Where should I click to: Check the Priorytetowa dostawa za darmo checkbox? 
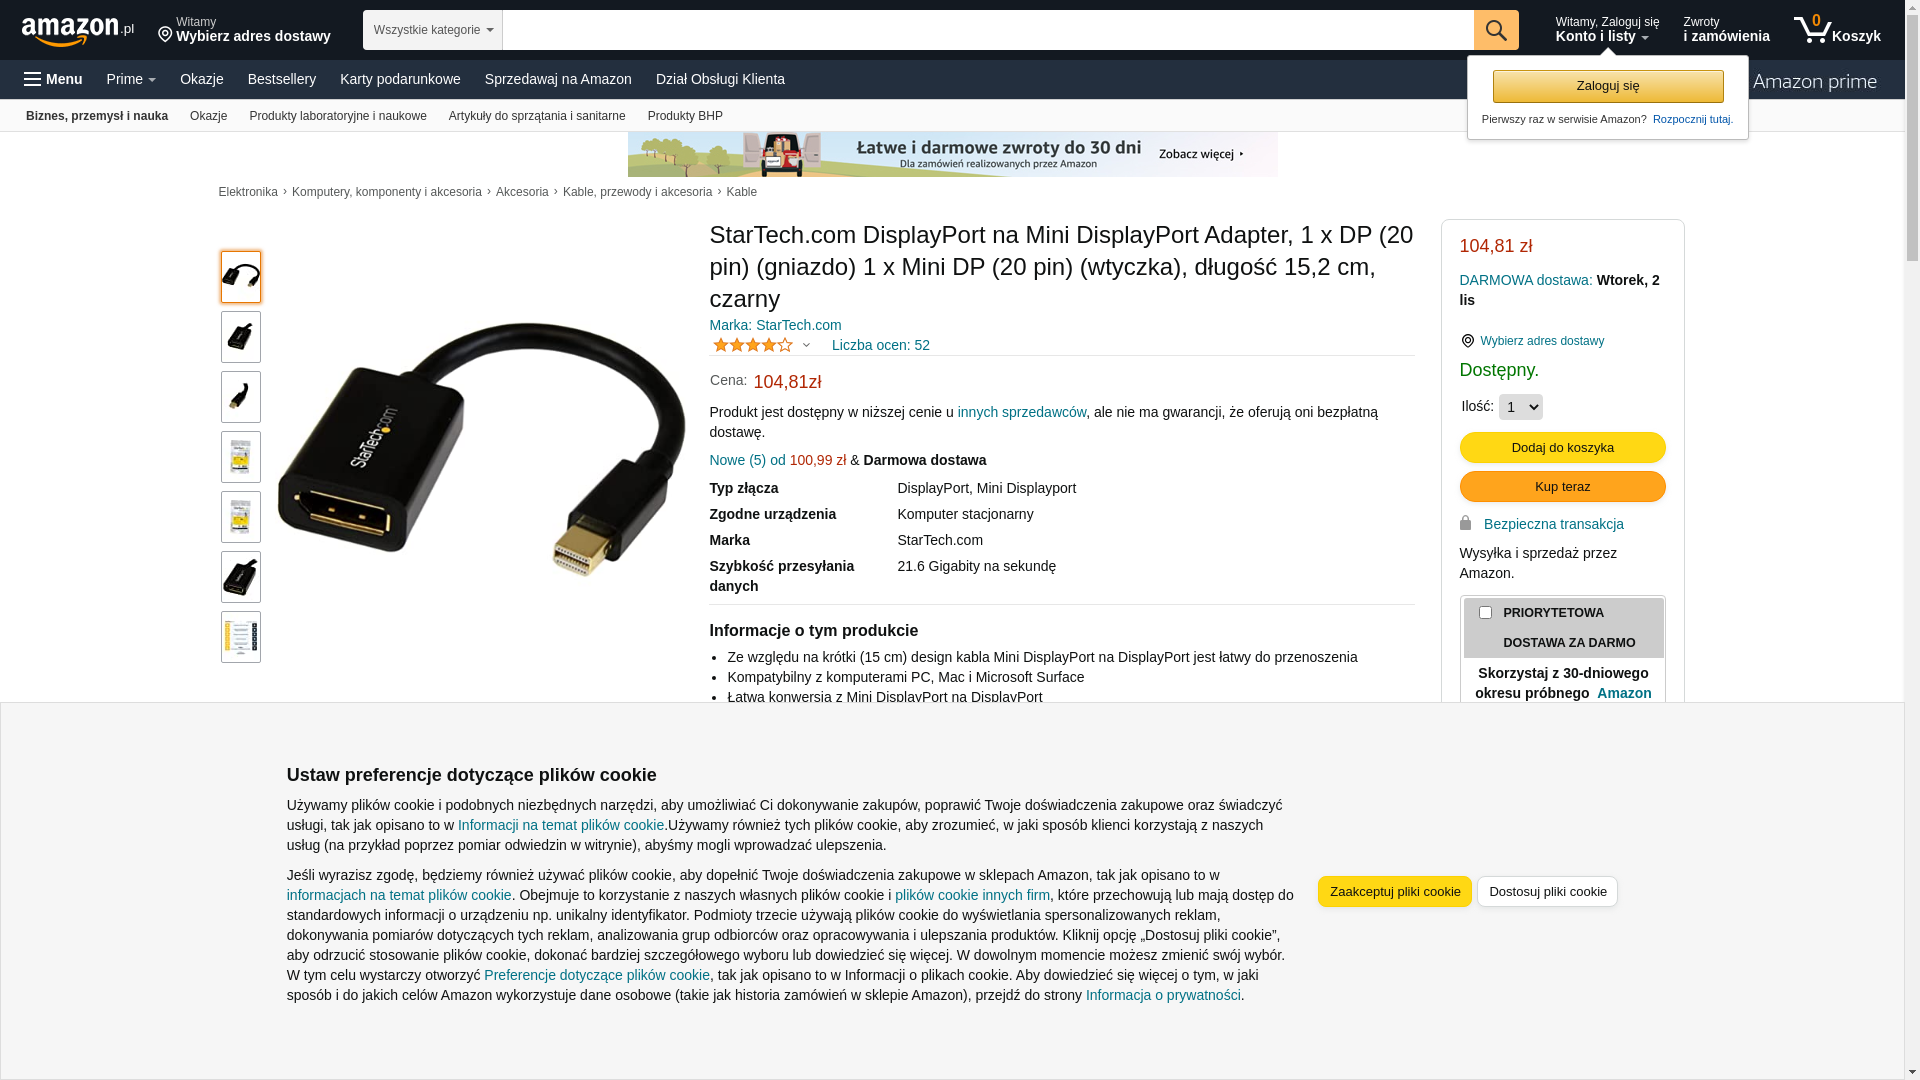tap(1485, 612)
